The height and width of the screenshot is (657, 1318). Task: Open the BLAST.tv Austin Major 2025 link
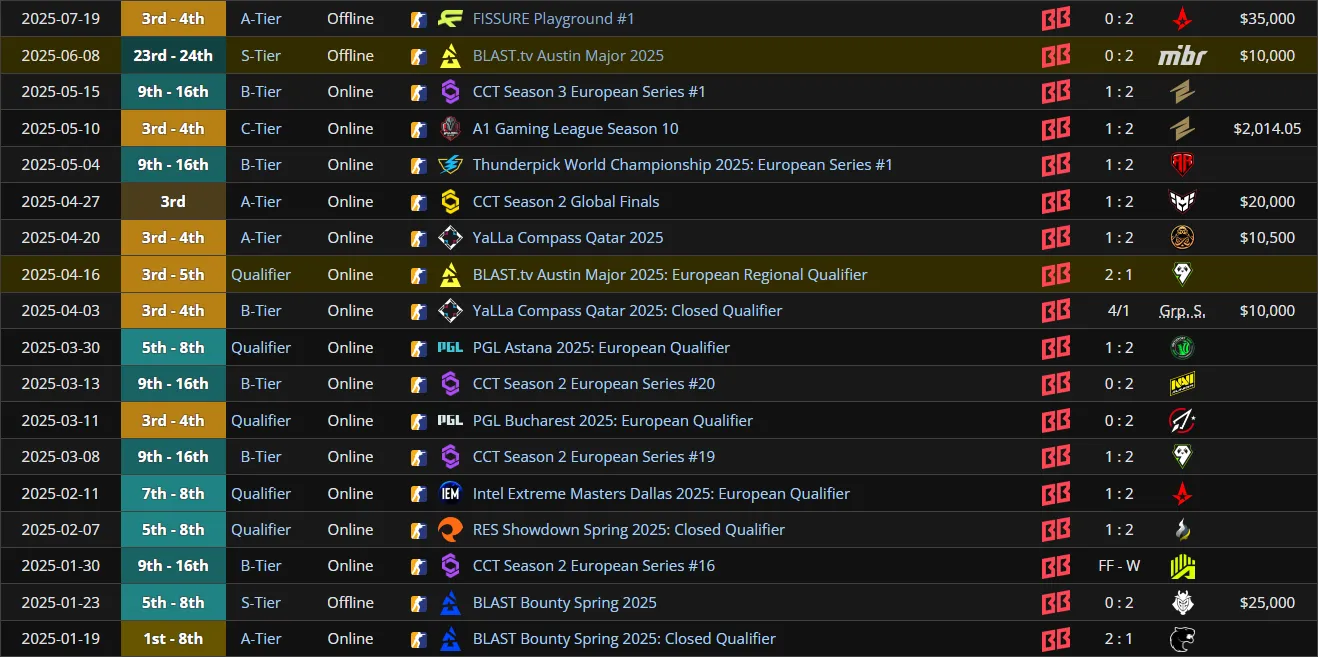point(568,56)
